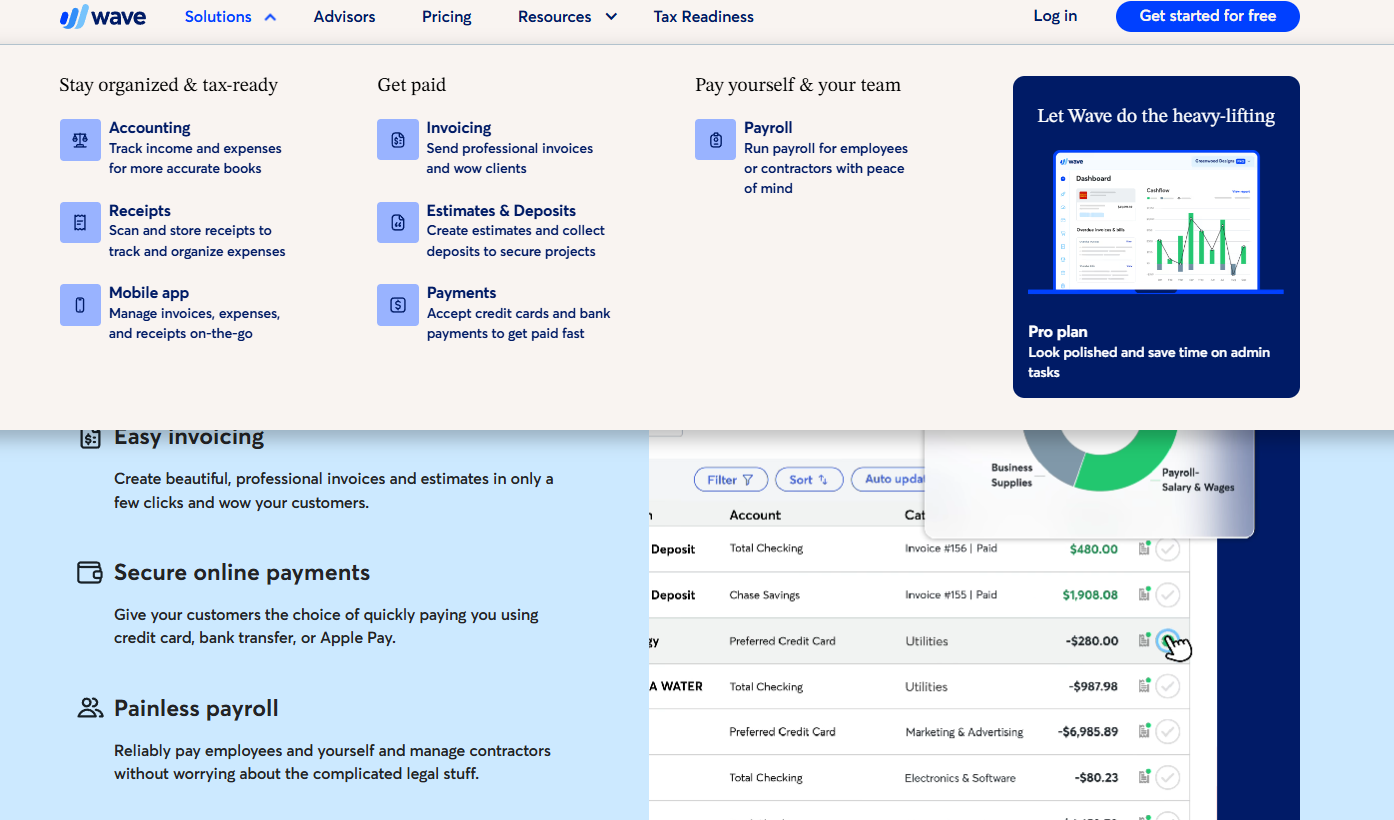Open the Sort dropdown in the transactions list
Viewport: 1394px width, 820px height.
click(808, 479)
